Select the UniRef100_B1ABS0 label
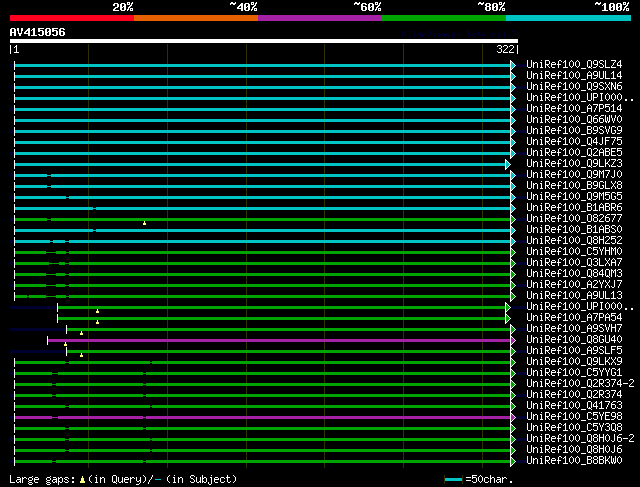Image resolution: width=640 pixels, height=487 pixels. (x=574, y=230)
